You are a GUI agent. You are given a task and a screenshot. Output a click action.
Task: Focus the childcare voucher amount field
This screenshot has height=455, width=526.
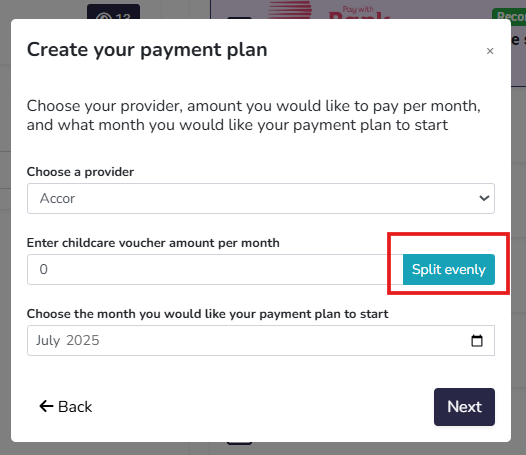(215, 269)
